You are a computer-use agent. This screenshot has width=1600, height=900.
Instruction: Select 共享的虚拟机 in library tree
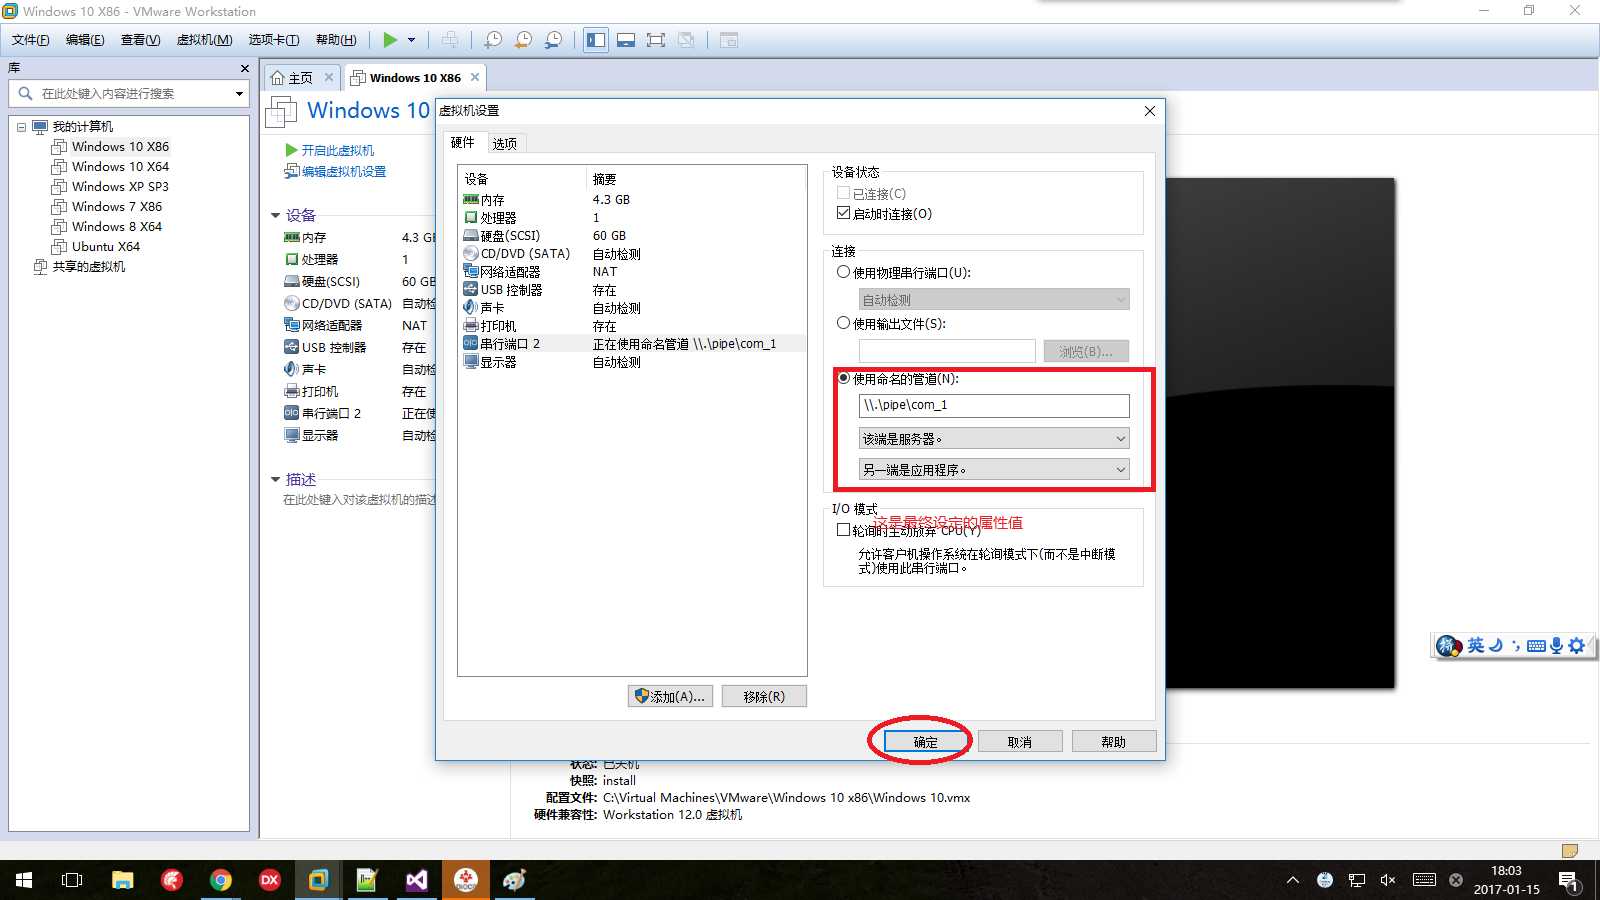pyautogui.click(x=89, y=266)
